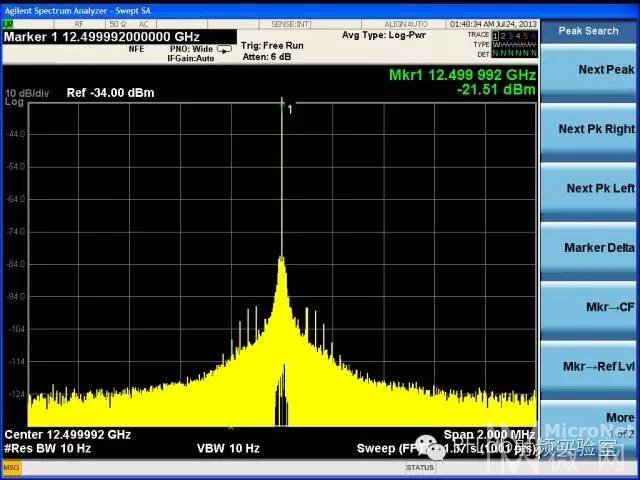Click the Next Peak softkey
640x480 pixels.
point(588,71)
